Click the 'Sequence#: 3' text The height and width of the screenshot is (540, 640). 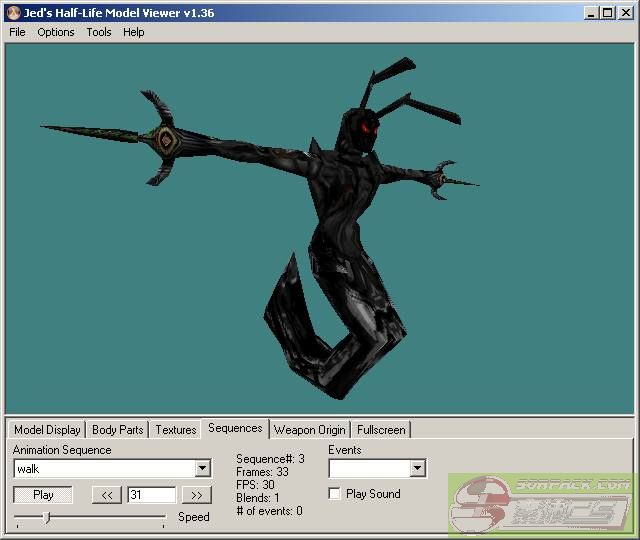point(270,459)
